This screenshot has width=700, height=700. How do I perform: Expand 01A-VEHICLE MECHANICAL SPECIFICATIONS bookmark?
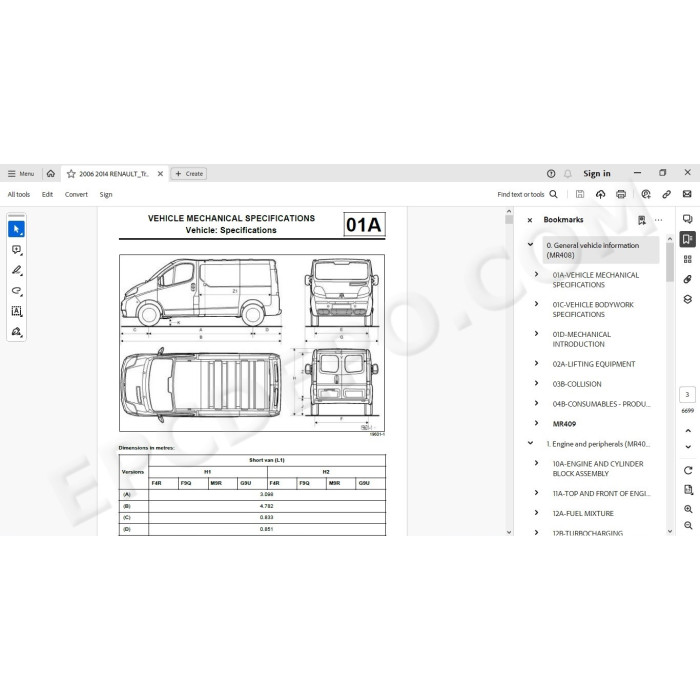click(x=537, y=274)
